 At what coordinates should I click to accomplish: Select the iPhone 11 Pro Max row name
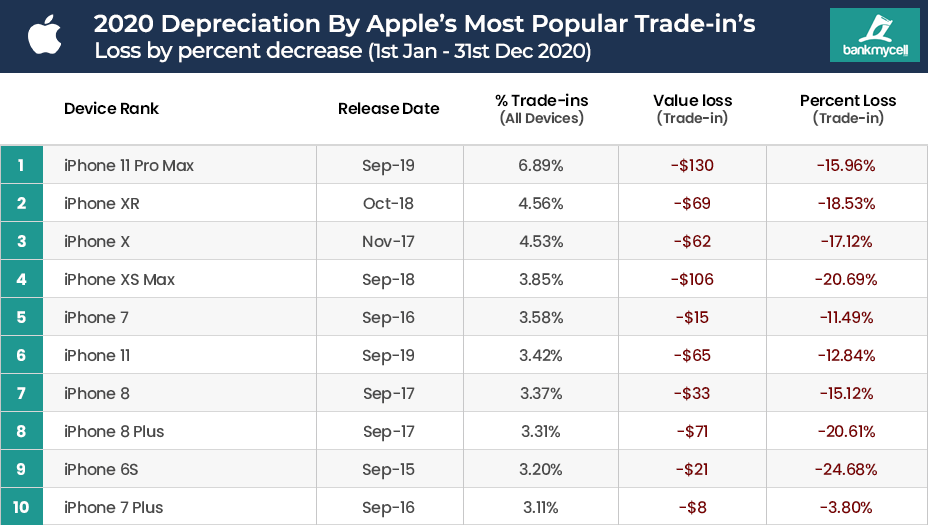coord(129,165)
